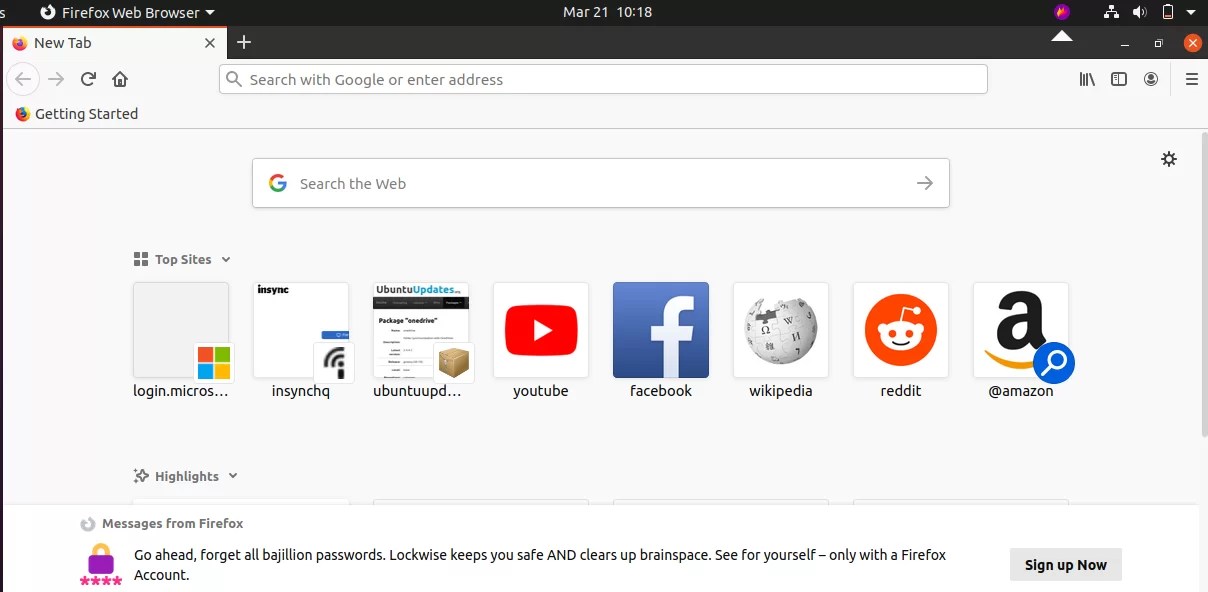Open the Firefox account menu
1208x592 pixels.
(1151, 79)
